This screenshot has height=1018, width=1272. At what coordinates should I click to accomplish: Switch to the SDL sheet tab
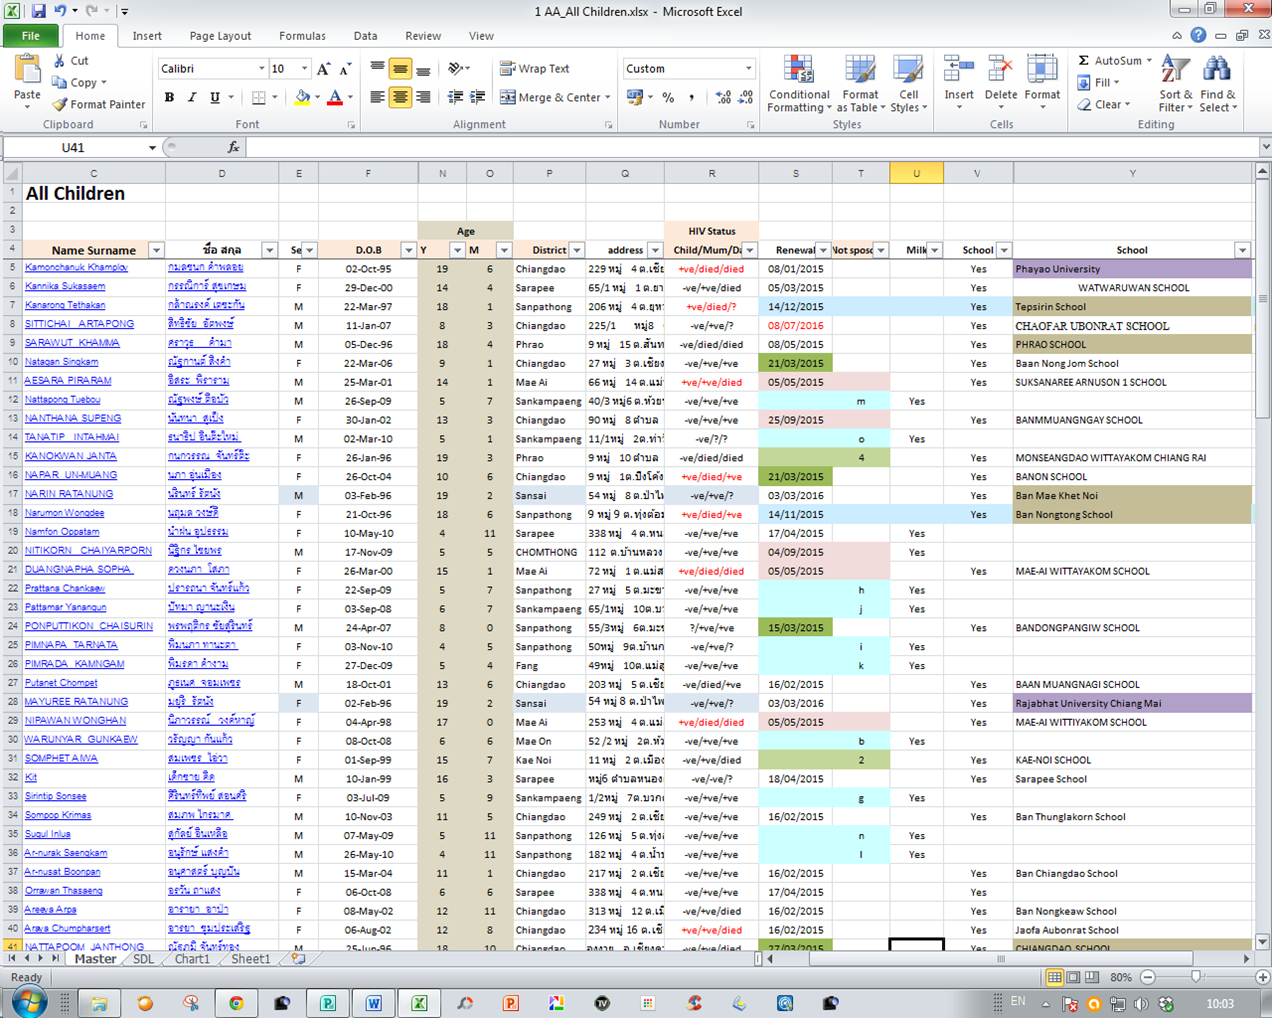click(x=144, y=959)
